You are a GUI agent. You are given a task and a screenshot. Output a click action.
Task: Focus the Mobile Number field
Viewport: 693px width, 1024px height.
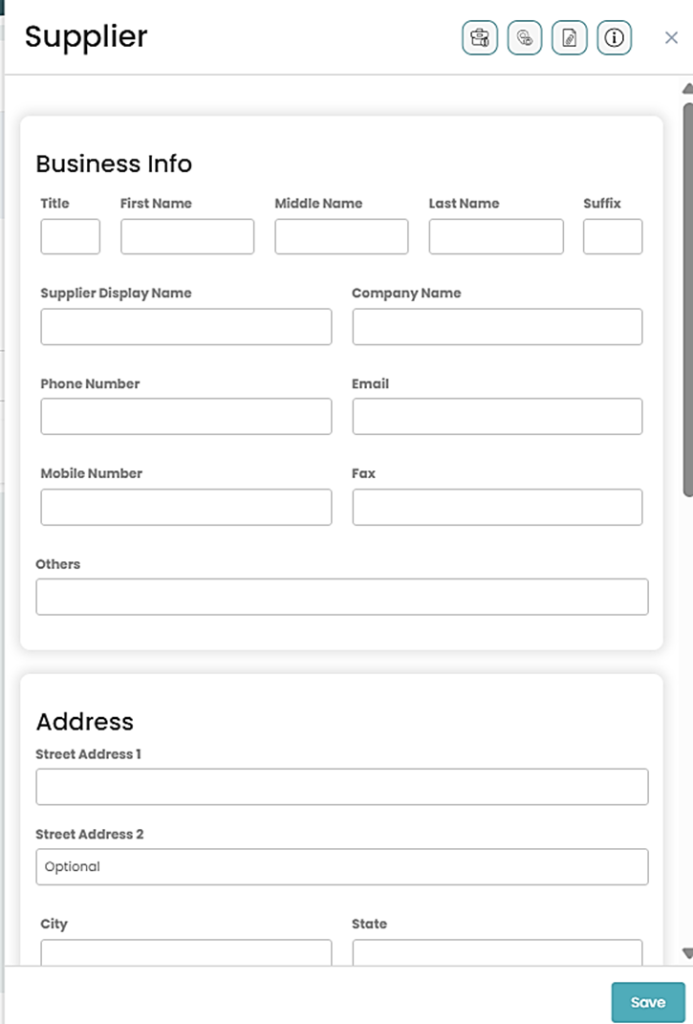click(186, 507)
